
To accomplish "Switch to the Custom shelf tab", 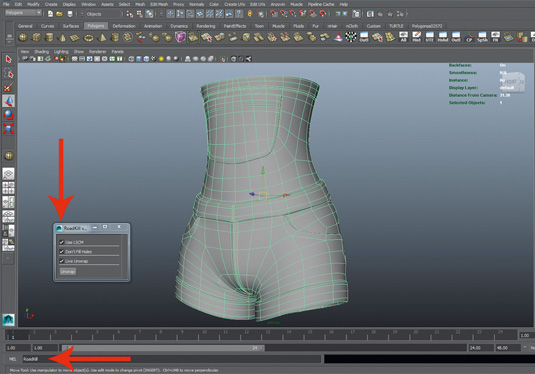I will click(x=373, y=26).
